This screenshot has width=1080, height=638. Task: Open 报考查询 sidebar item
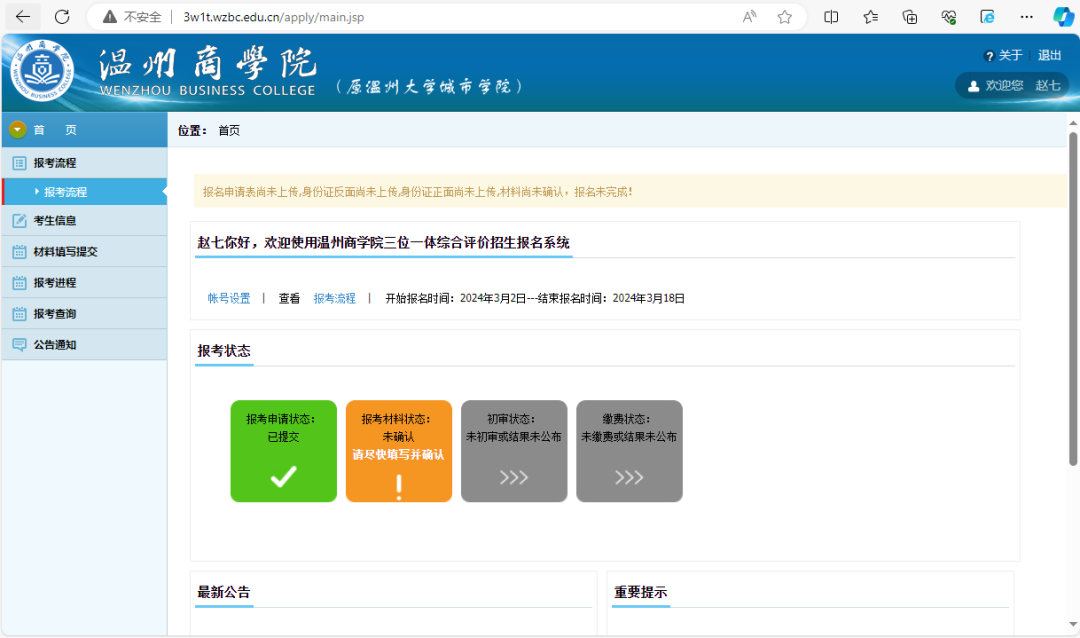point(55,314)
